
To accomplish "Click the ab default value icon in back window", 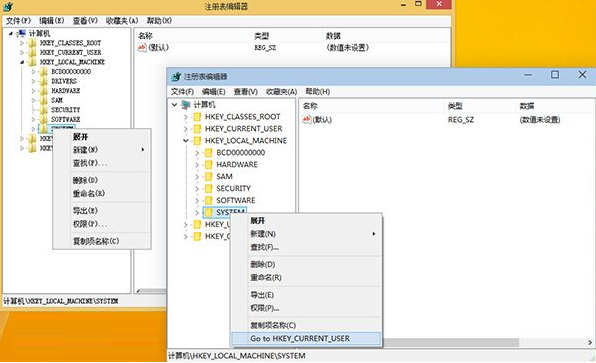I will (142, 47).
